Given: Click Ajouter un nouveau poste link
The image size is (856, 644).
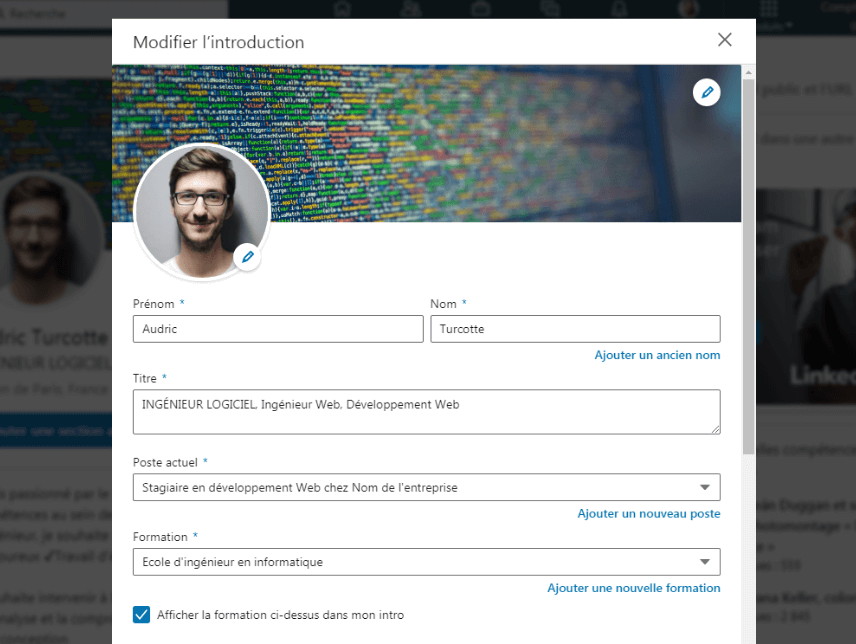Looking at the screenshot, I should point(649,514).
